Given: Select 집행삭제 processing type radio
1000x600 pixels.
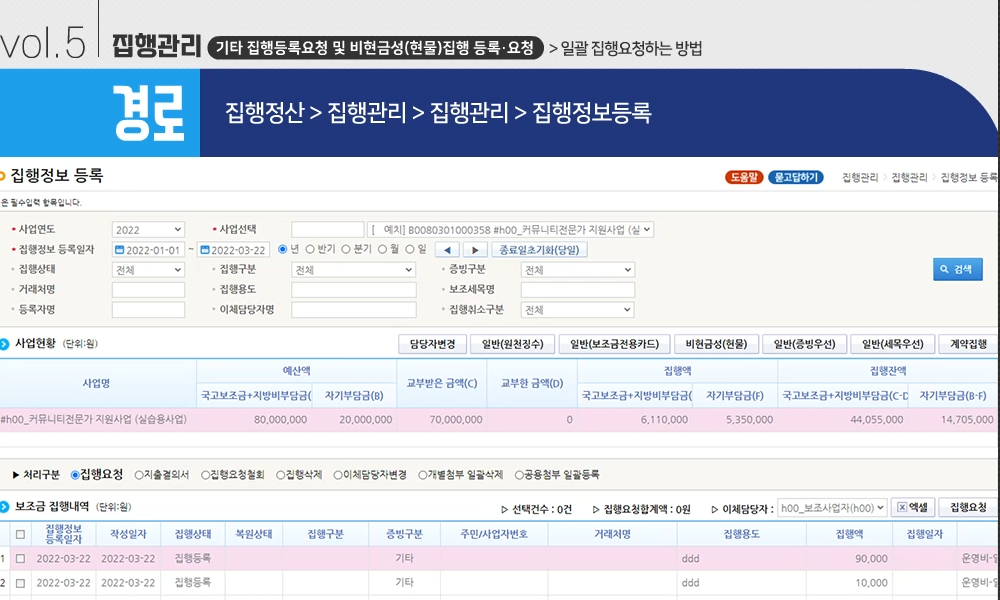Looking at the screenshot, I should [280, 475].
